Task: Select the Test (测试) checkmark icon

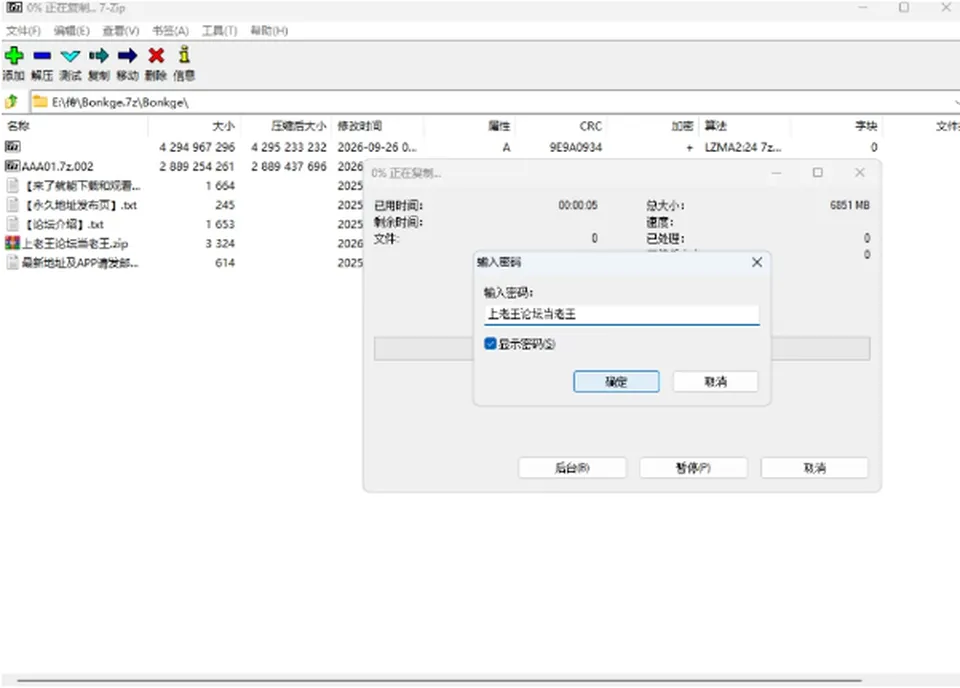Action: (x=70, y=56)
